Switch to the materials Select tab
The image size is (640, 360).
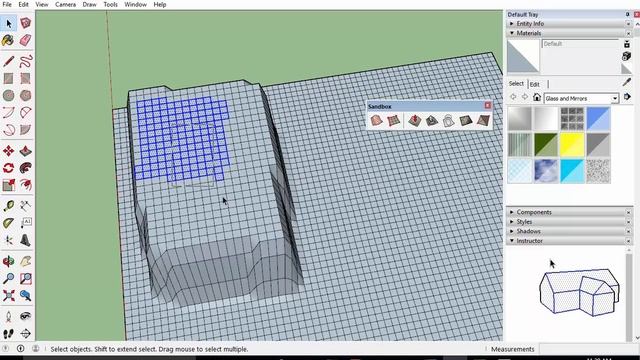click(x=516, y=84)
